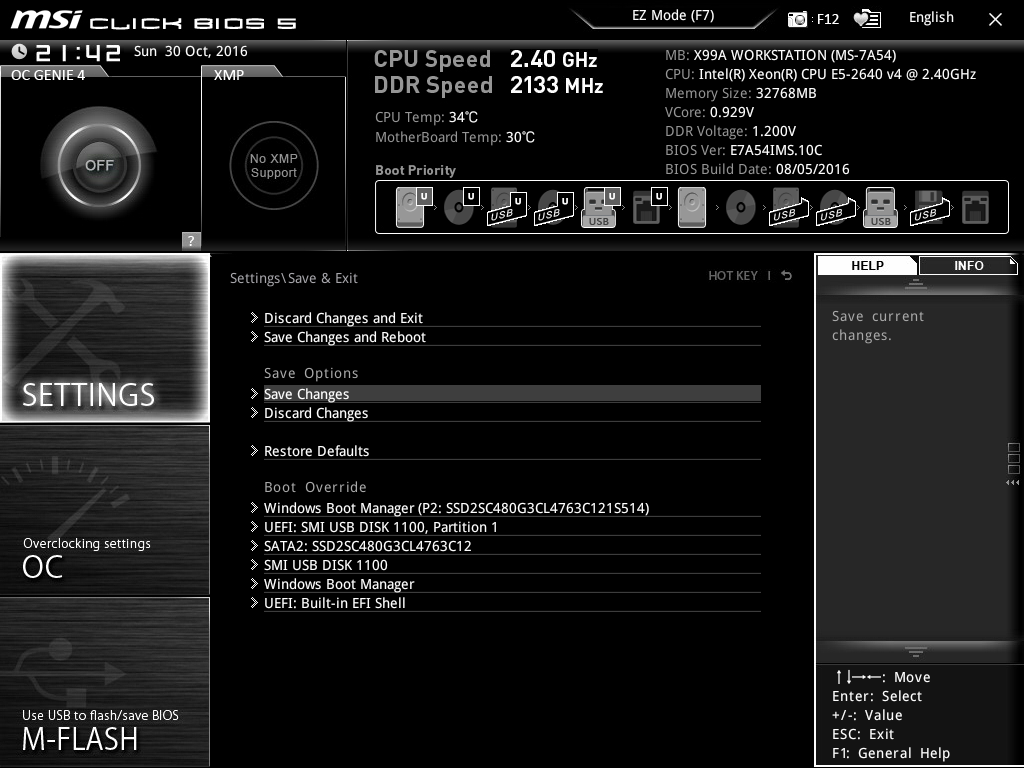Take a screenshot with the F12 camera icon
Screen dimensions: 1024x768
[x=797, y=19]
